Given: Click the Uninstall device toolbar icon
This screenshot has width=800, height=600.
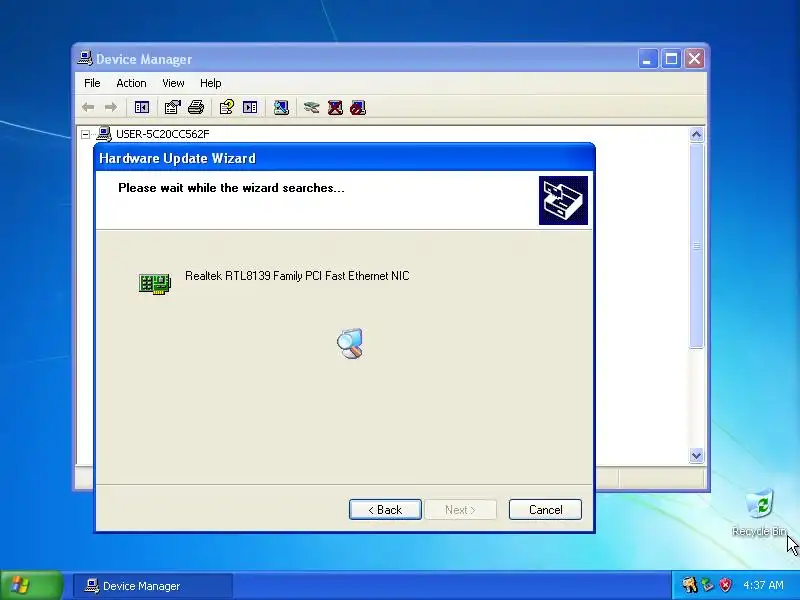Looking at the screenshot, I should click(335, 107).
